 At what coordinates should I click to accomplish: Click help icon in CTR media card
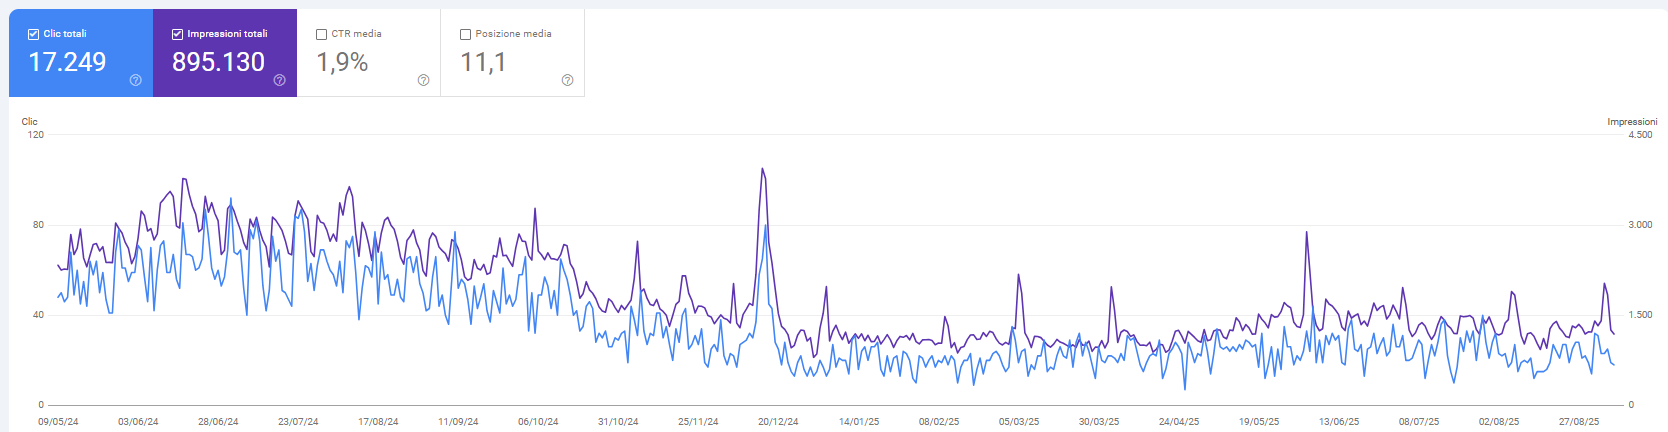[x=423, y=80]
